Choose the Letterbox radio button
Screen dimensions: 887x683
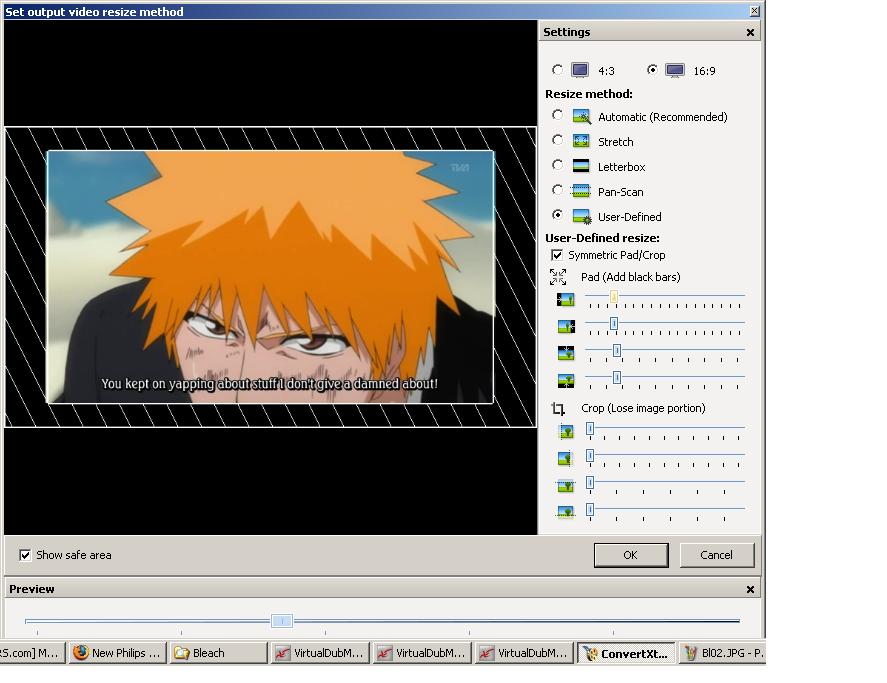pos(557,165)
